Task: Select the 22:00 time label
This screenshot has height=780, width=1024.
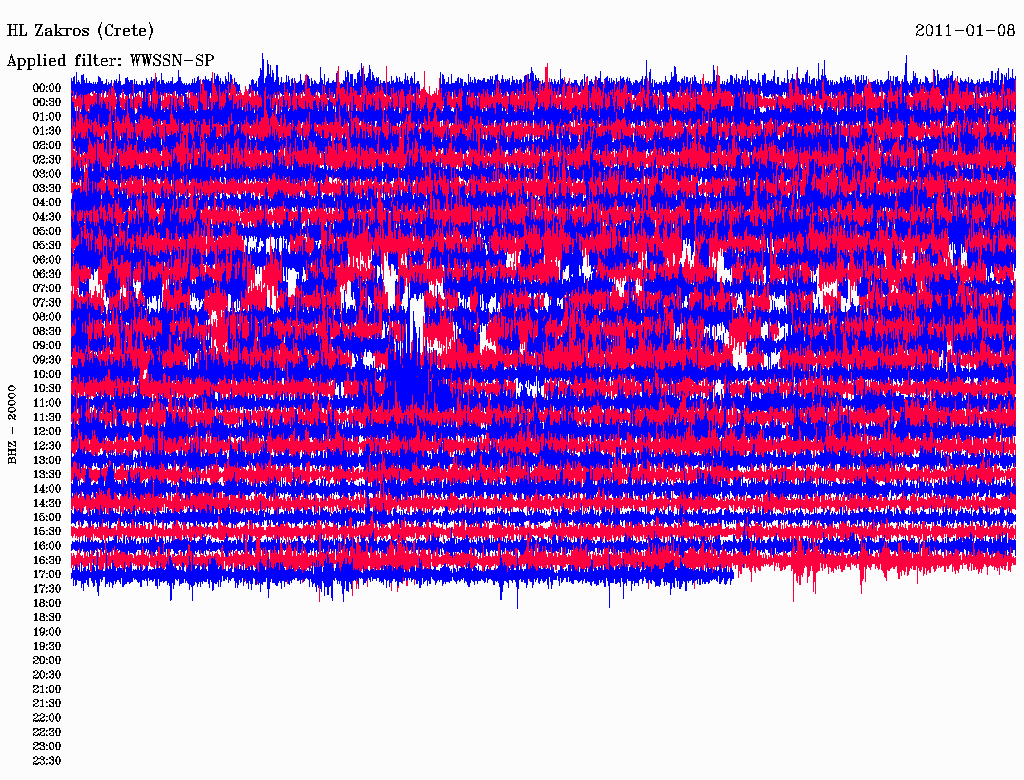Action: tap(47, 718)
